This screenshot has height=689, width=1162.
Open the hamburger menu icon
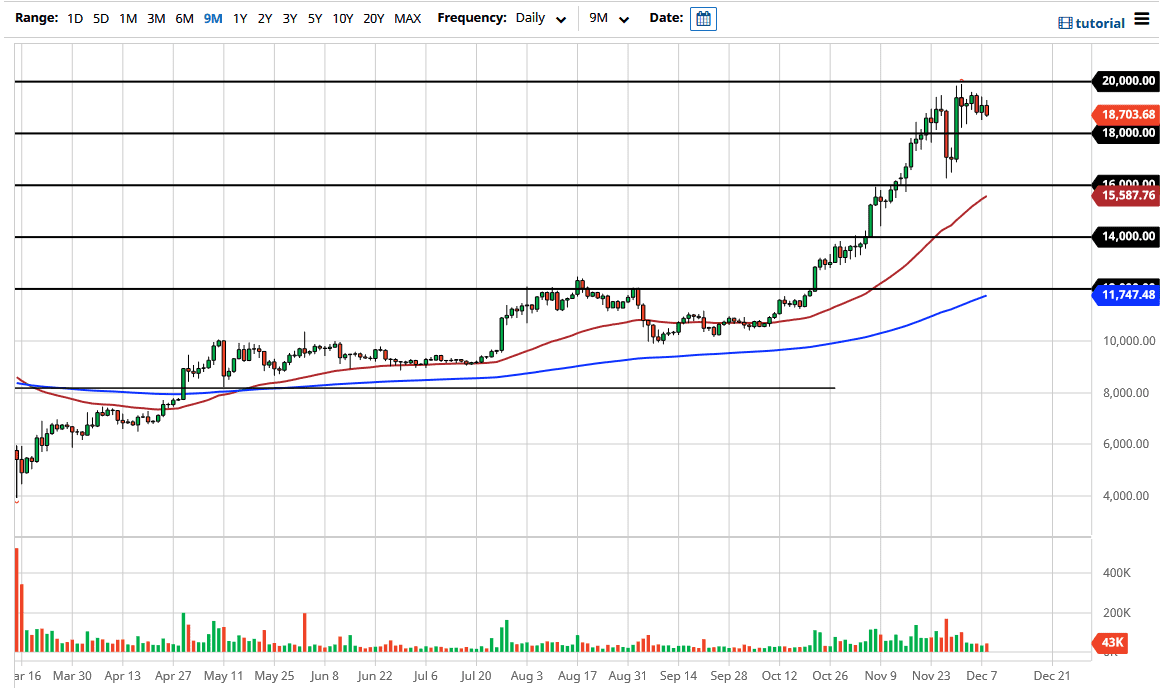pyautogui.click(x=1141, y=20)
